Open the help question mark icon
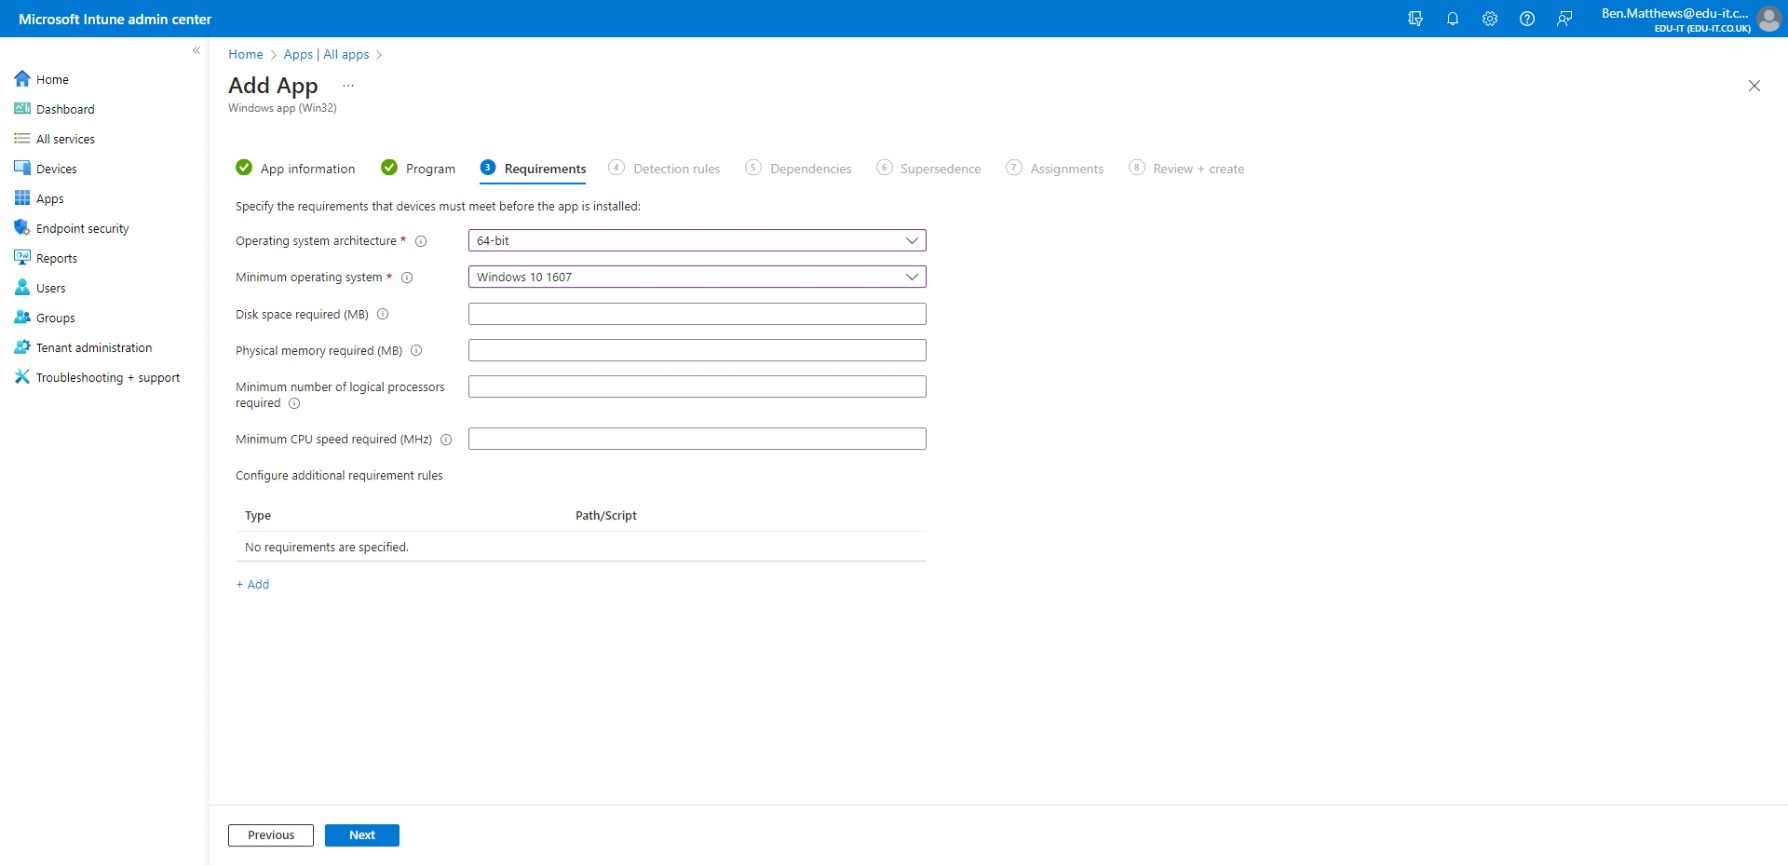Screen dimensions: 1788x865 click(1526, 19)
